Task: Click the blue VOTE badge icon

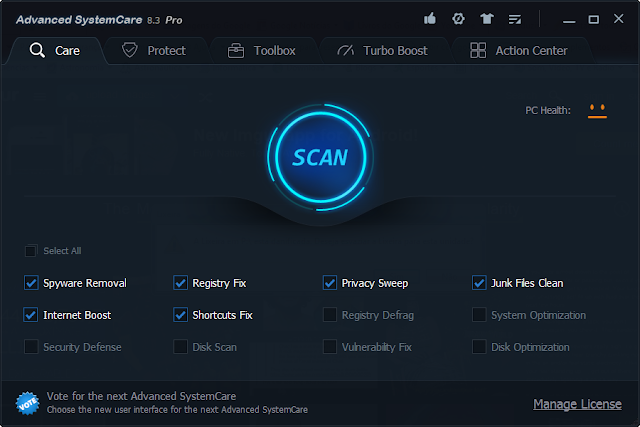Action: [27, 403]
